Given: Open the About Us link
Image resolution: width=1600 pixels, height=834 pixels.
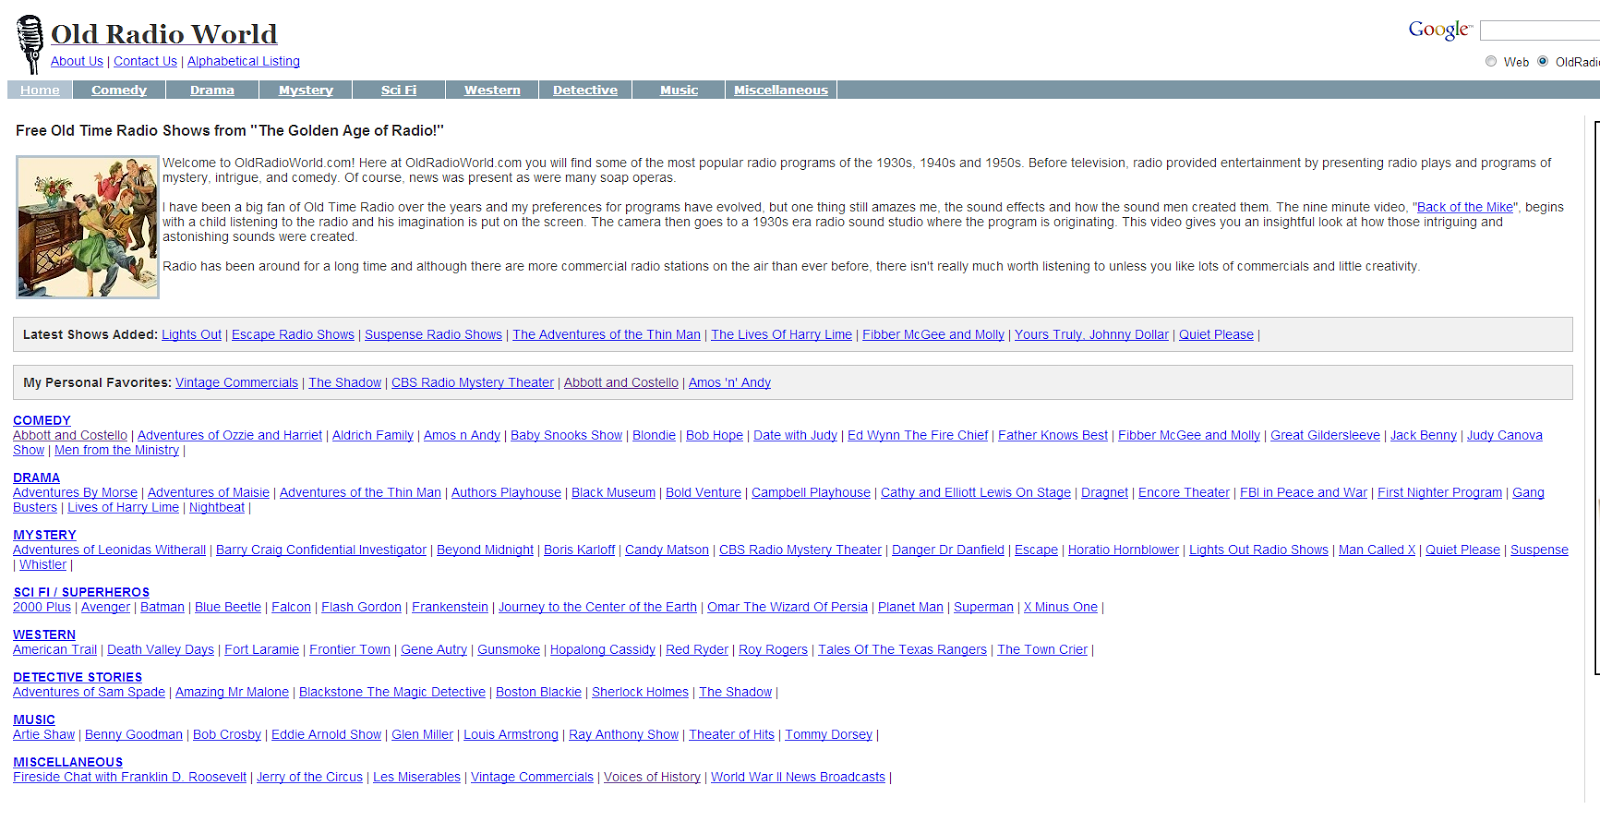Looking at the screenshot, I should point(77,61).
